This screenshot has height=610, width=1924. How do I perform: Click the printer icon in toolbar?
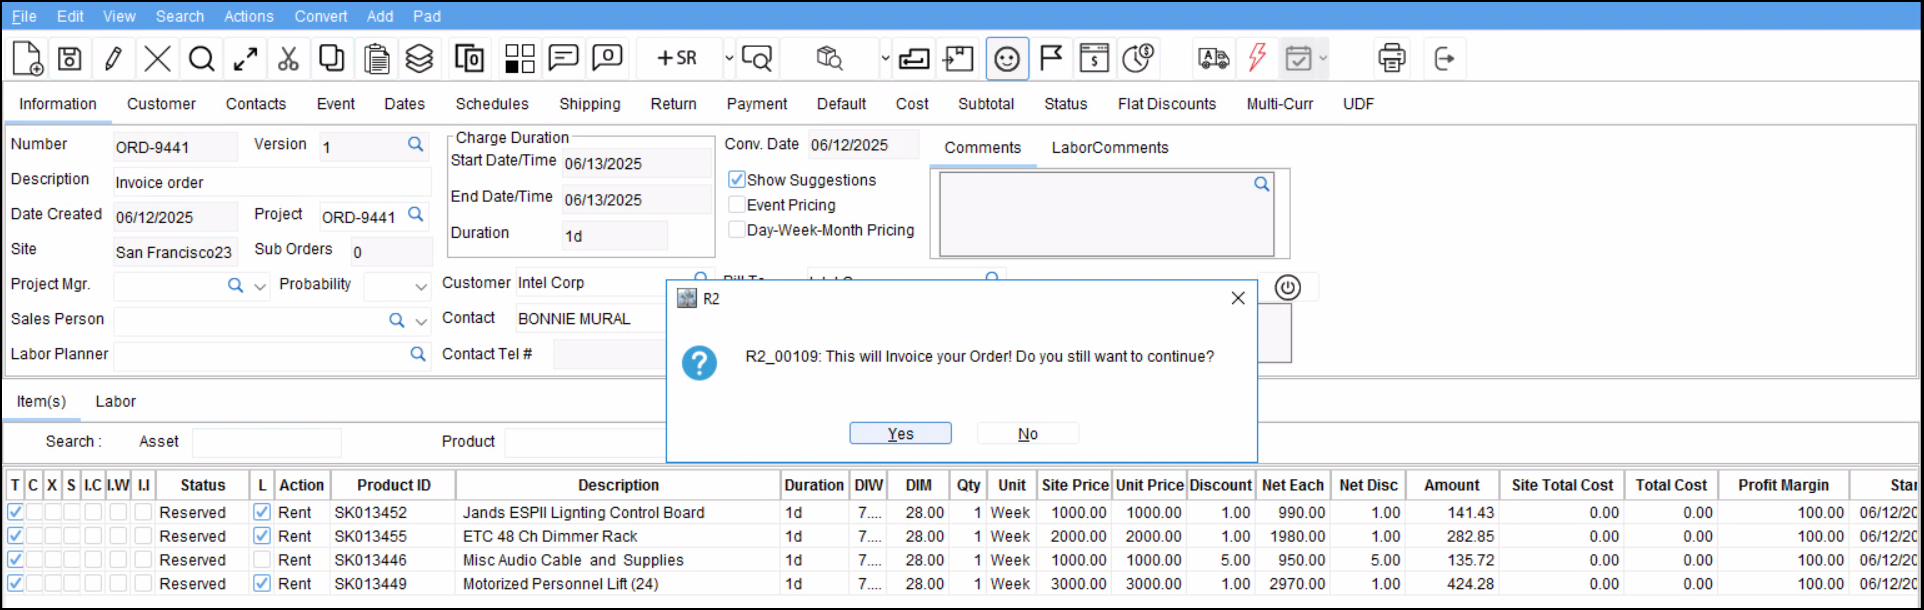point(1391,59)
